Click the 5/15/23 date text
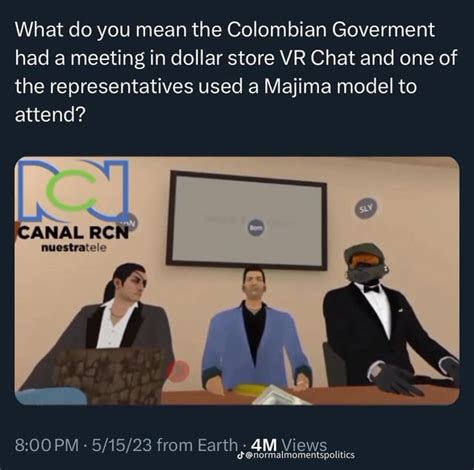The image size is (474, 470). [x=122, y=445]
